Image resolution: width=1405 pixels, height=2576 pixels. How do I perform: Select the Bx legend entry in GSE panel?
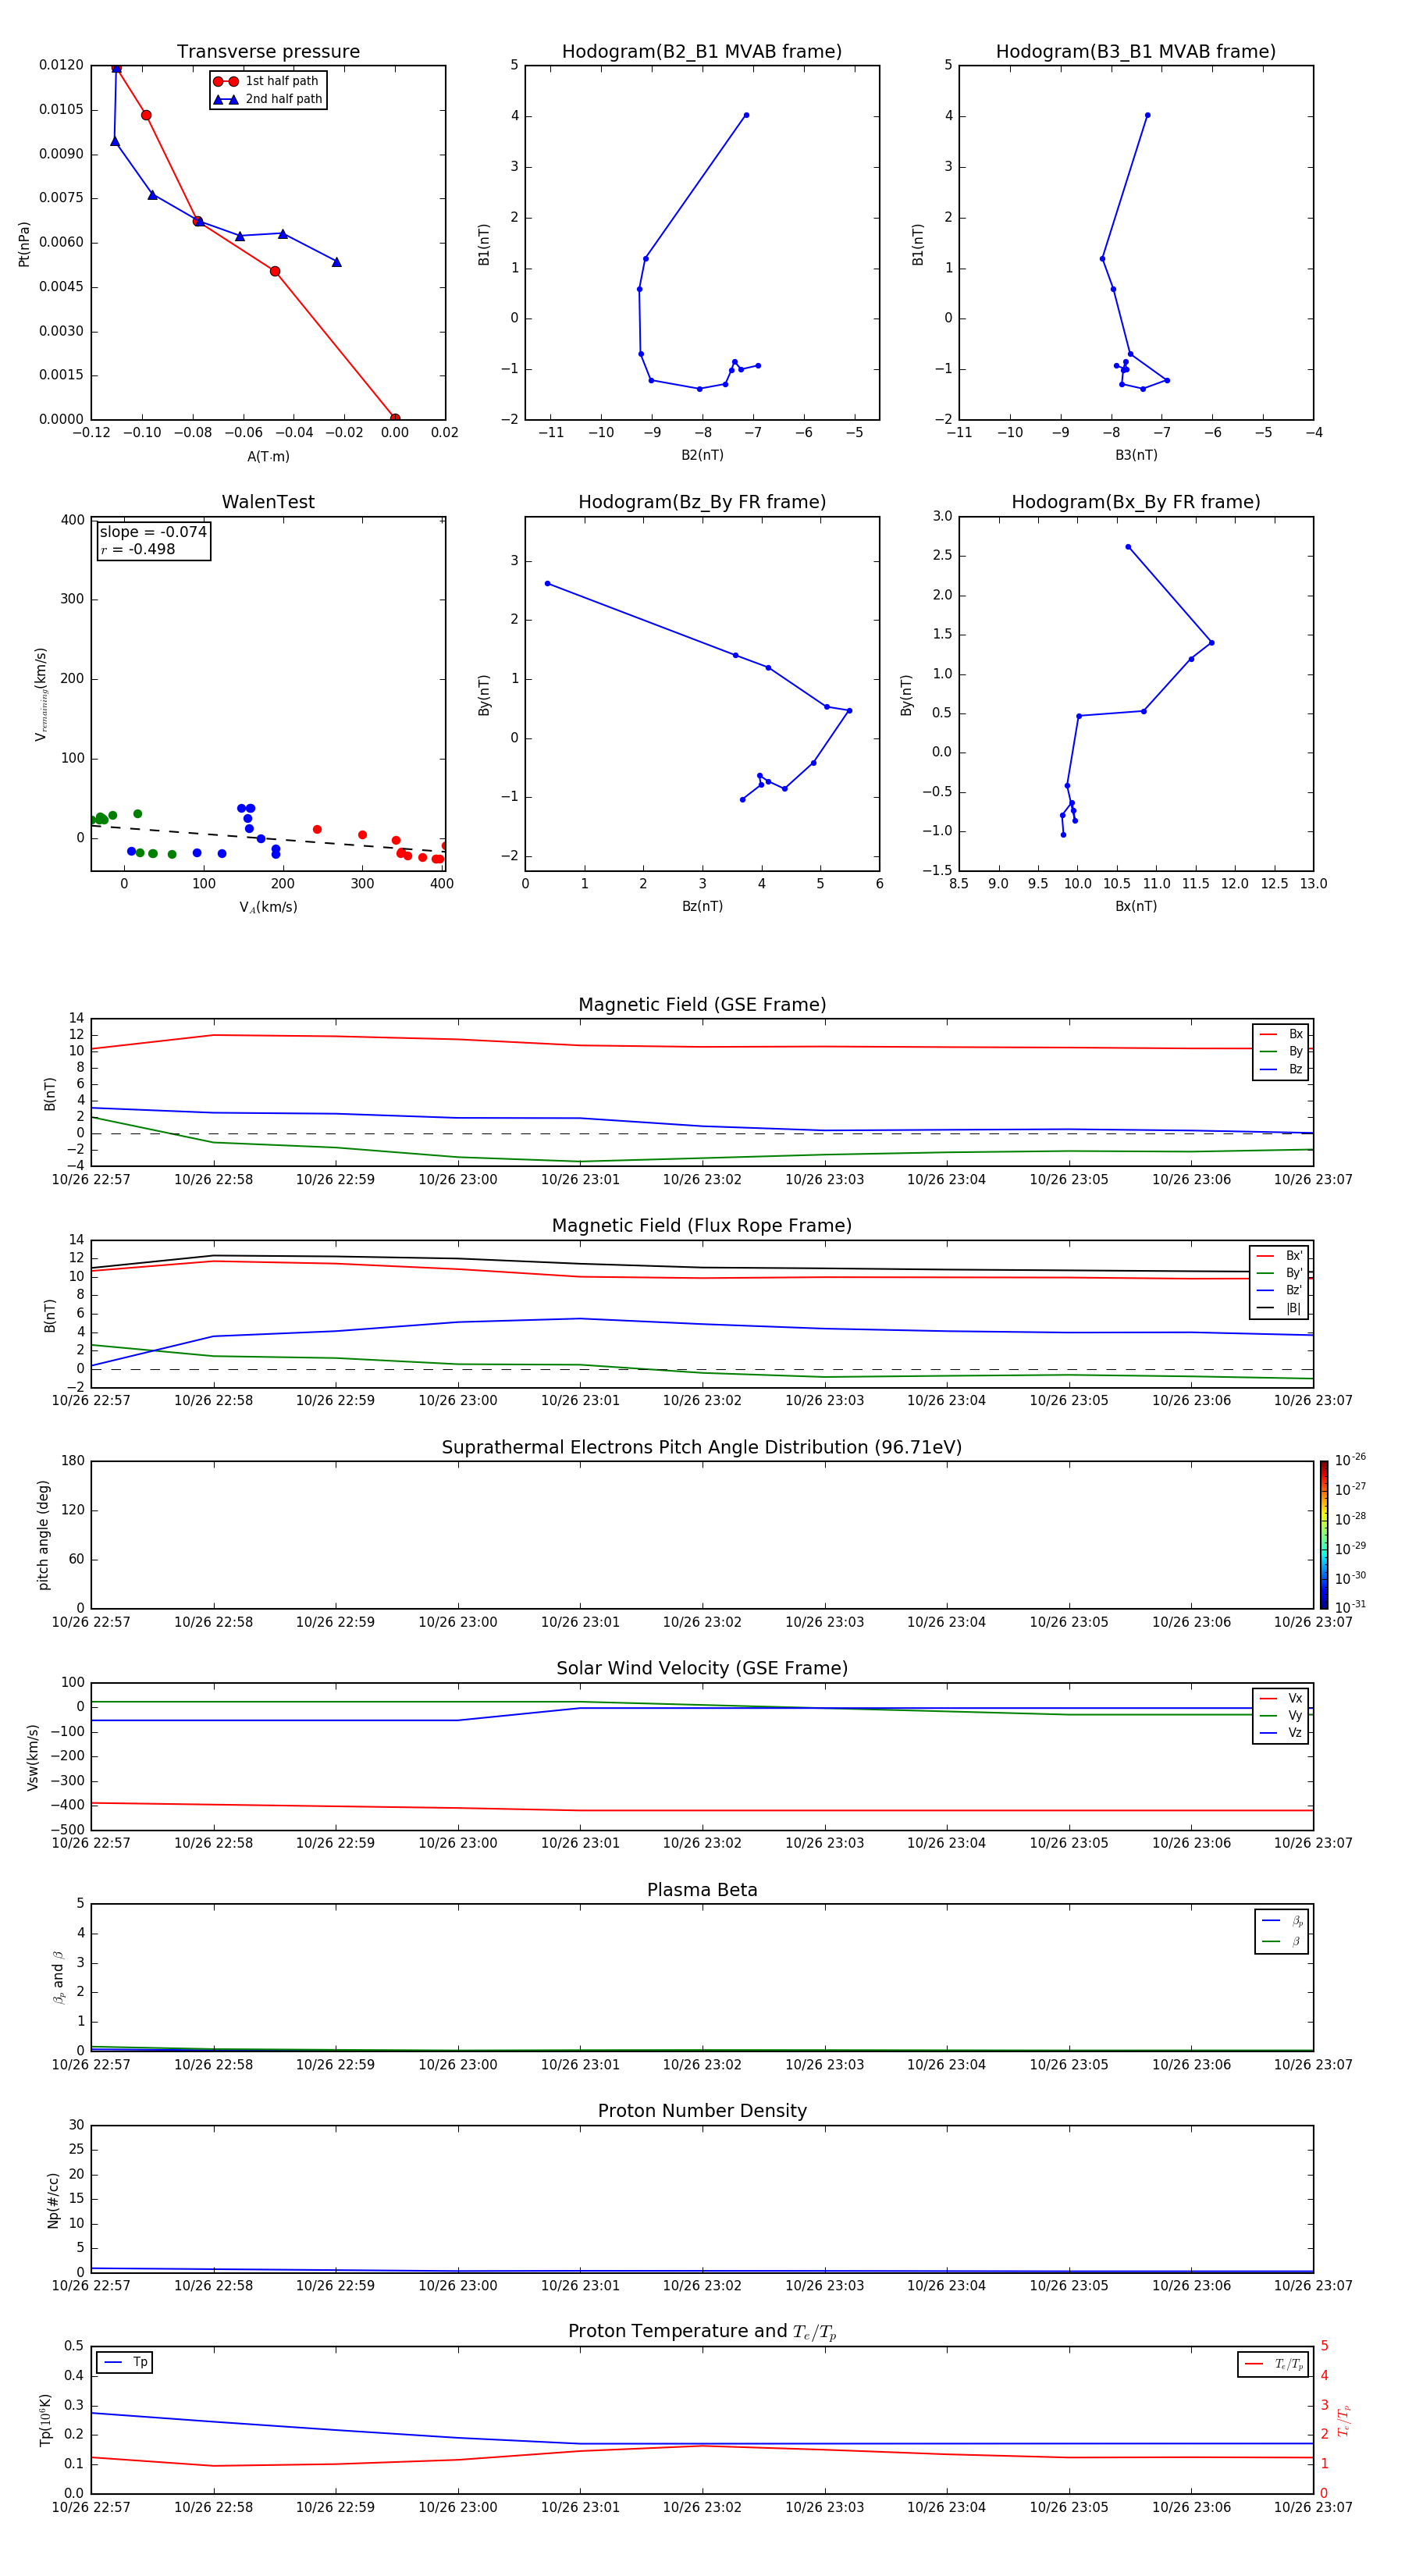[x=1281, y=1034]
